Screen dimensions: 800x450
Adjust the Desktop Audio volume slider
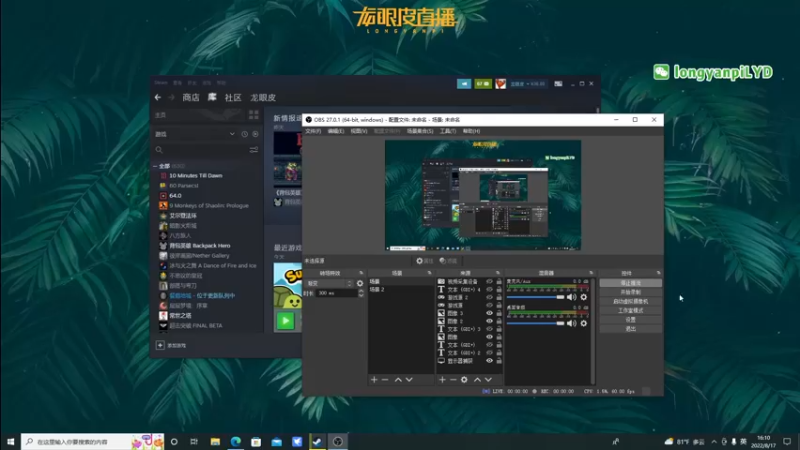(x=535, y=323)
